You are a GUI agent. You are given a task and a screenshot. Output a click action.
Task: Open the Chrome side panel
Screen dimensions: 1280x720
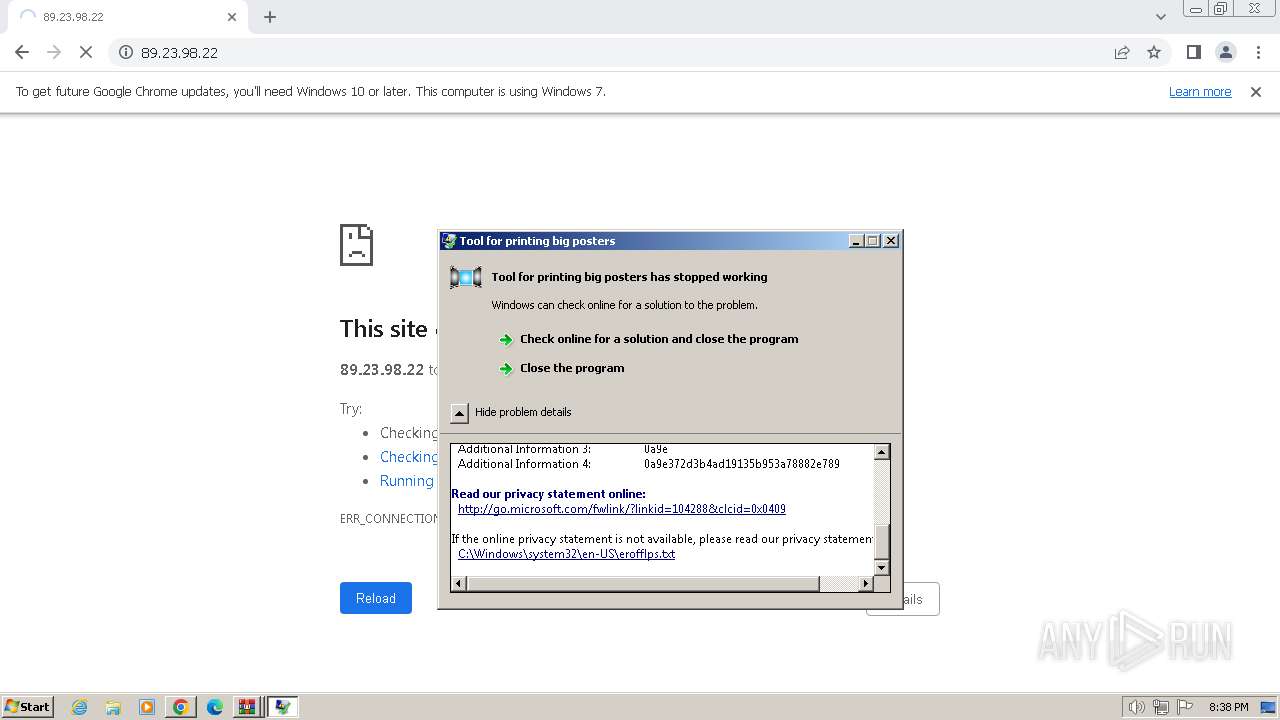(x=1193, y=52)
